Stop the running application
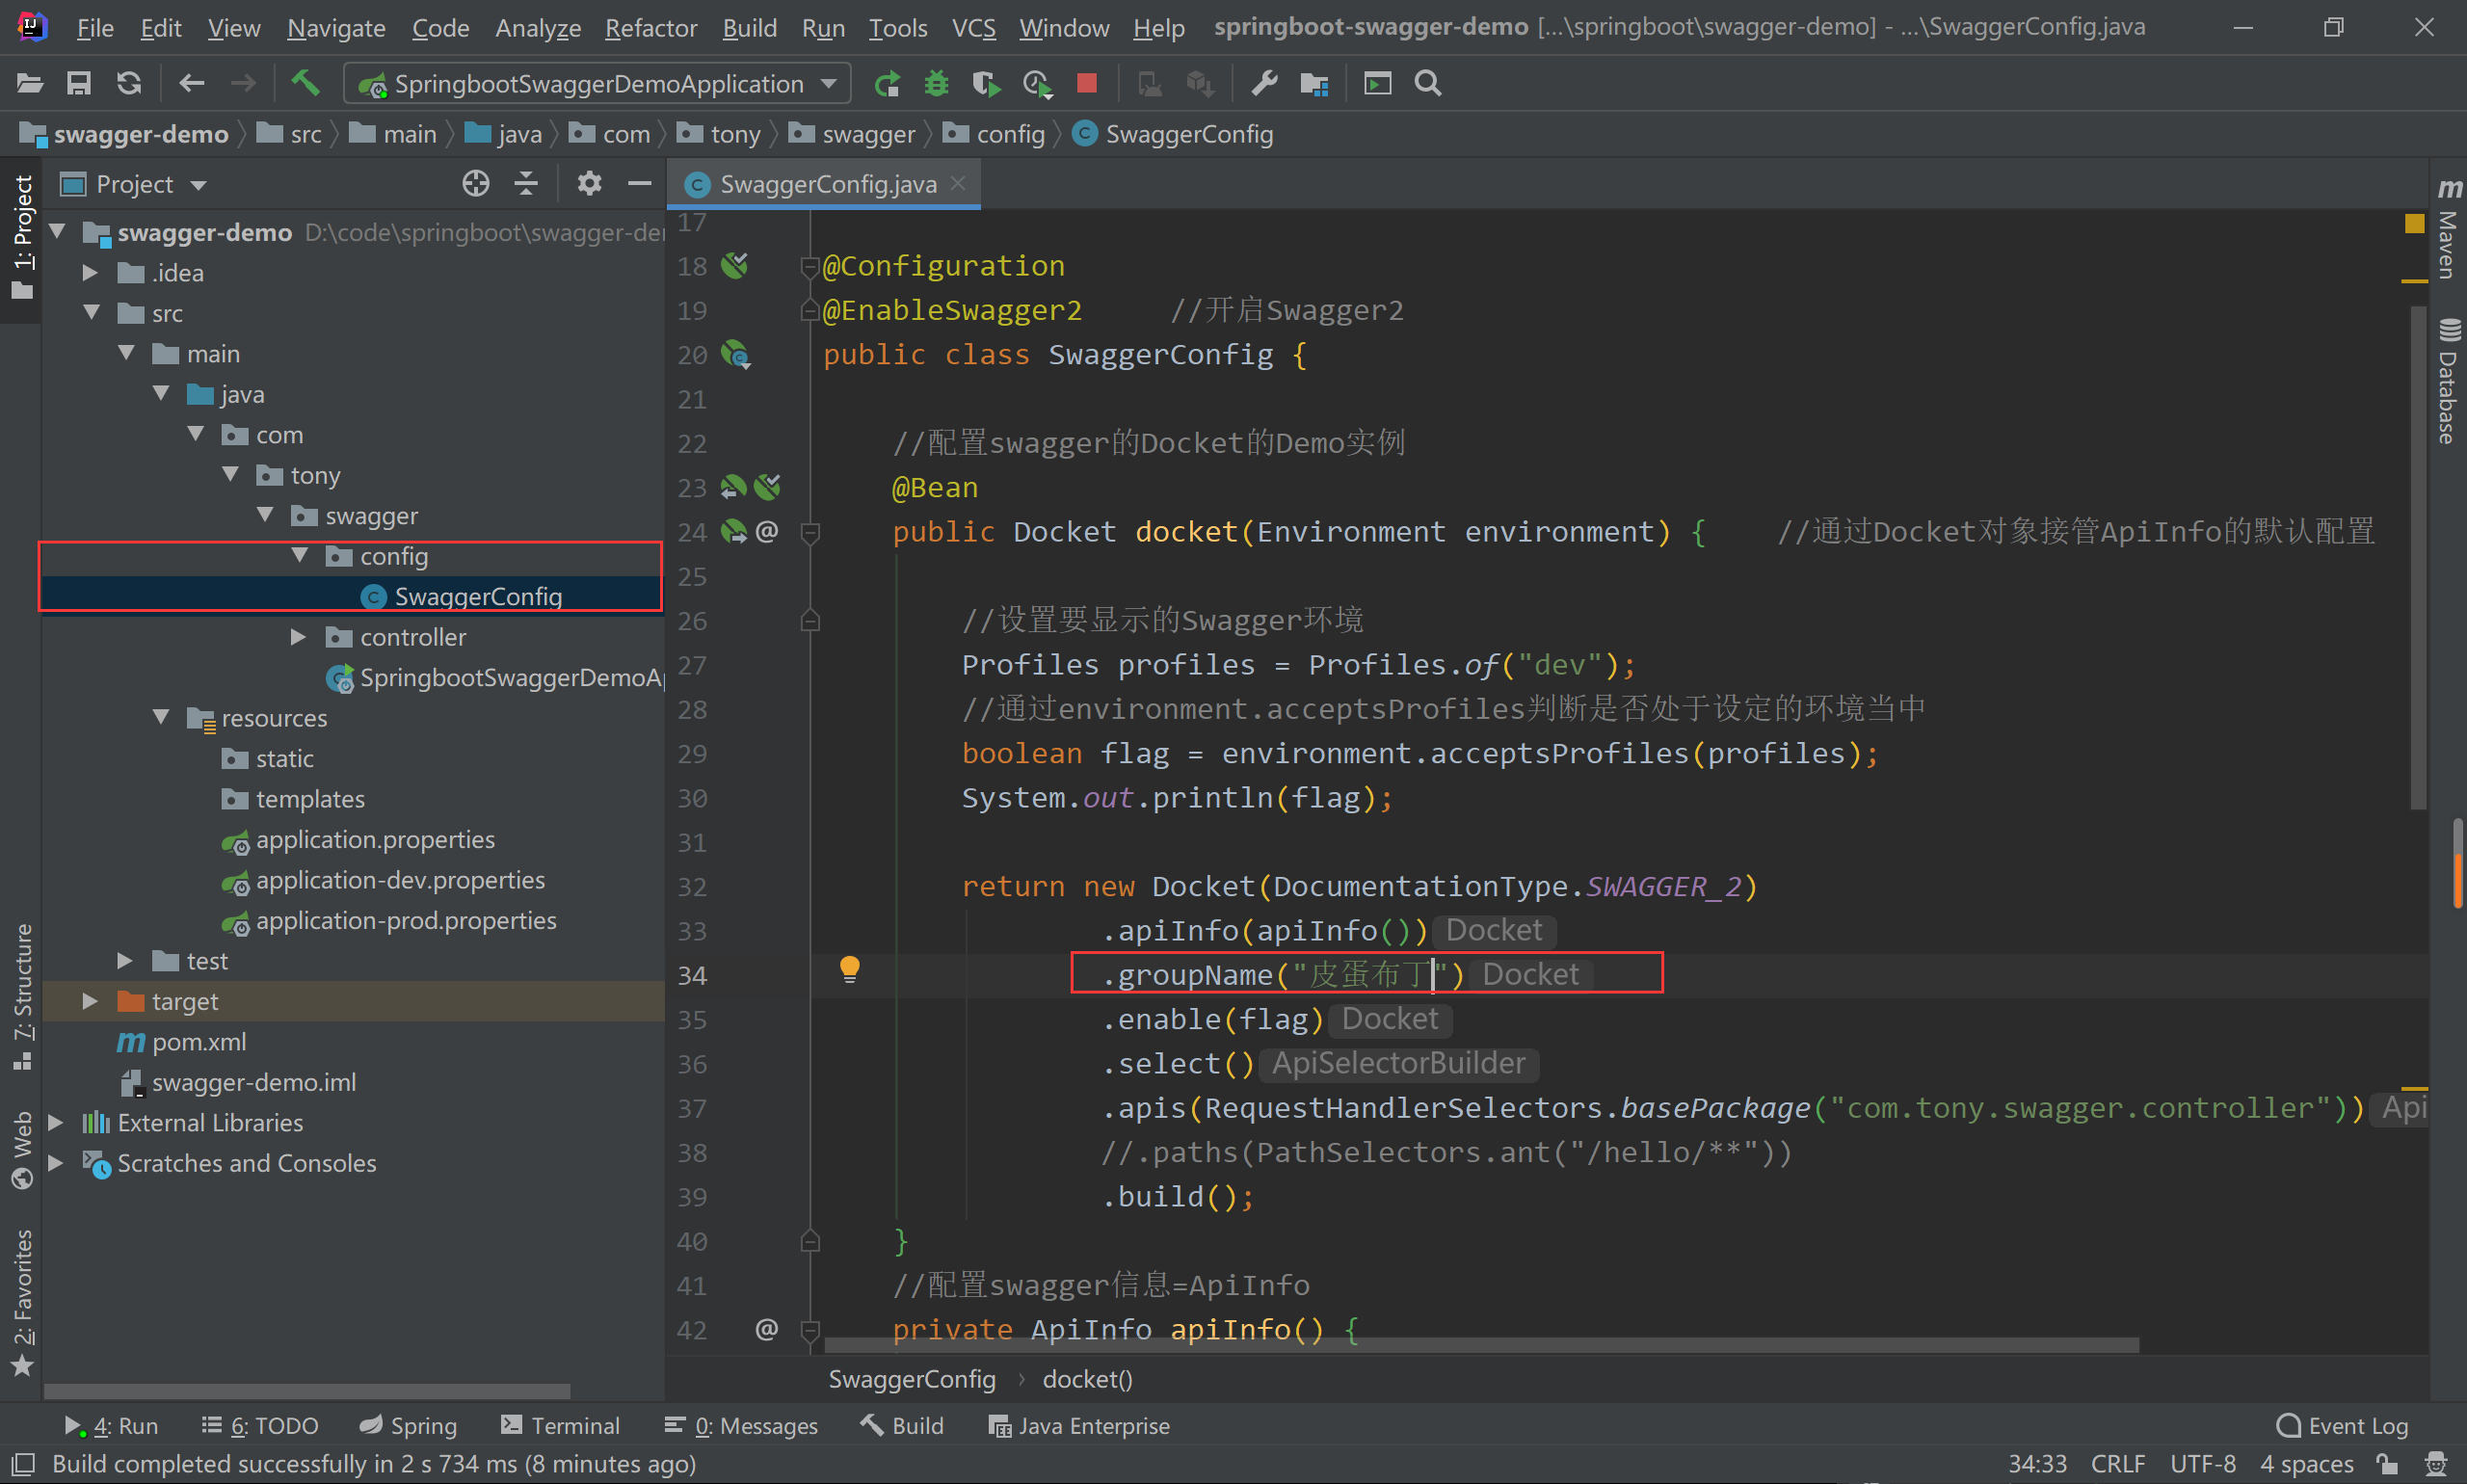Viewport: 2467px width, 1484px height. tap(1087, 83)
